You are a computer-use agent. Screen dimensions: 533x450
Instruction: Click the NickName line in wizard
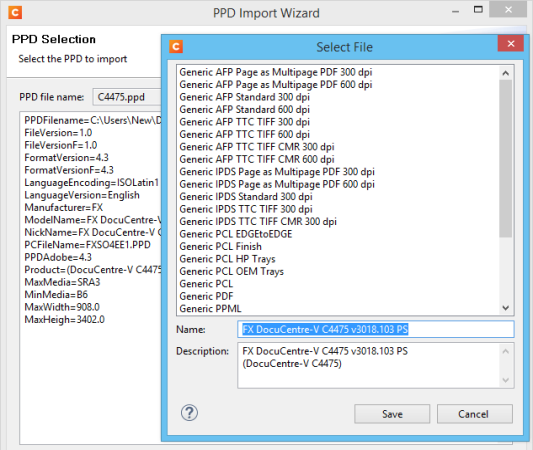pos(92,232)
